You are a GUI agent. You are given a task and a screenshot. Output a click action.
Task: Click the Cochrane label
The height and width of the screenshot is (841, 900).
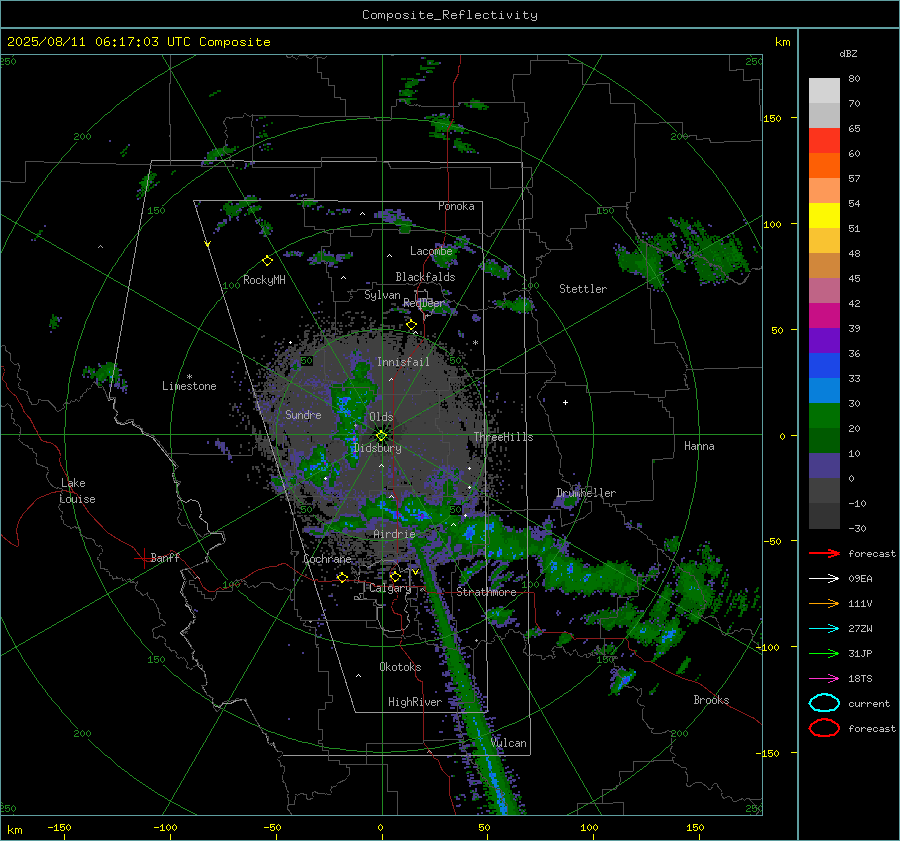coord(327,559)
